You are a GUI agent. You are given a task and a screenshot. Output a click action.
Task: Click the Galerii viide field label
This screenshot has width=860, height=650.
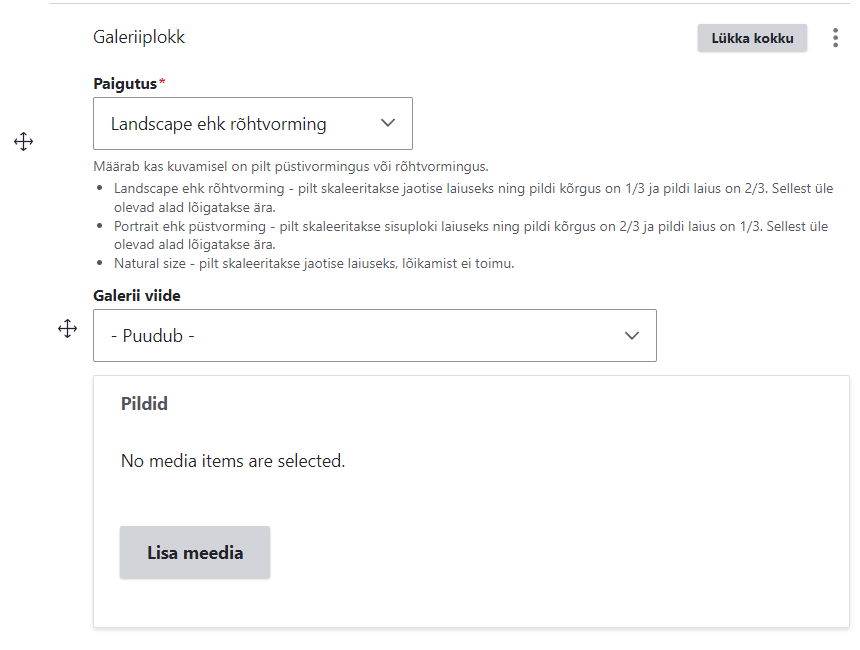[137, 295]
